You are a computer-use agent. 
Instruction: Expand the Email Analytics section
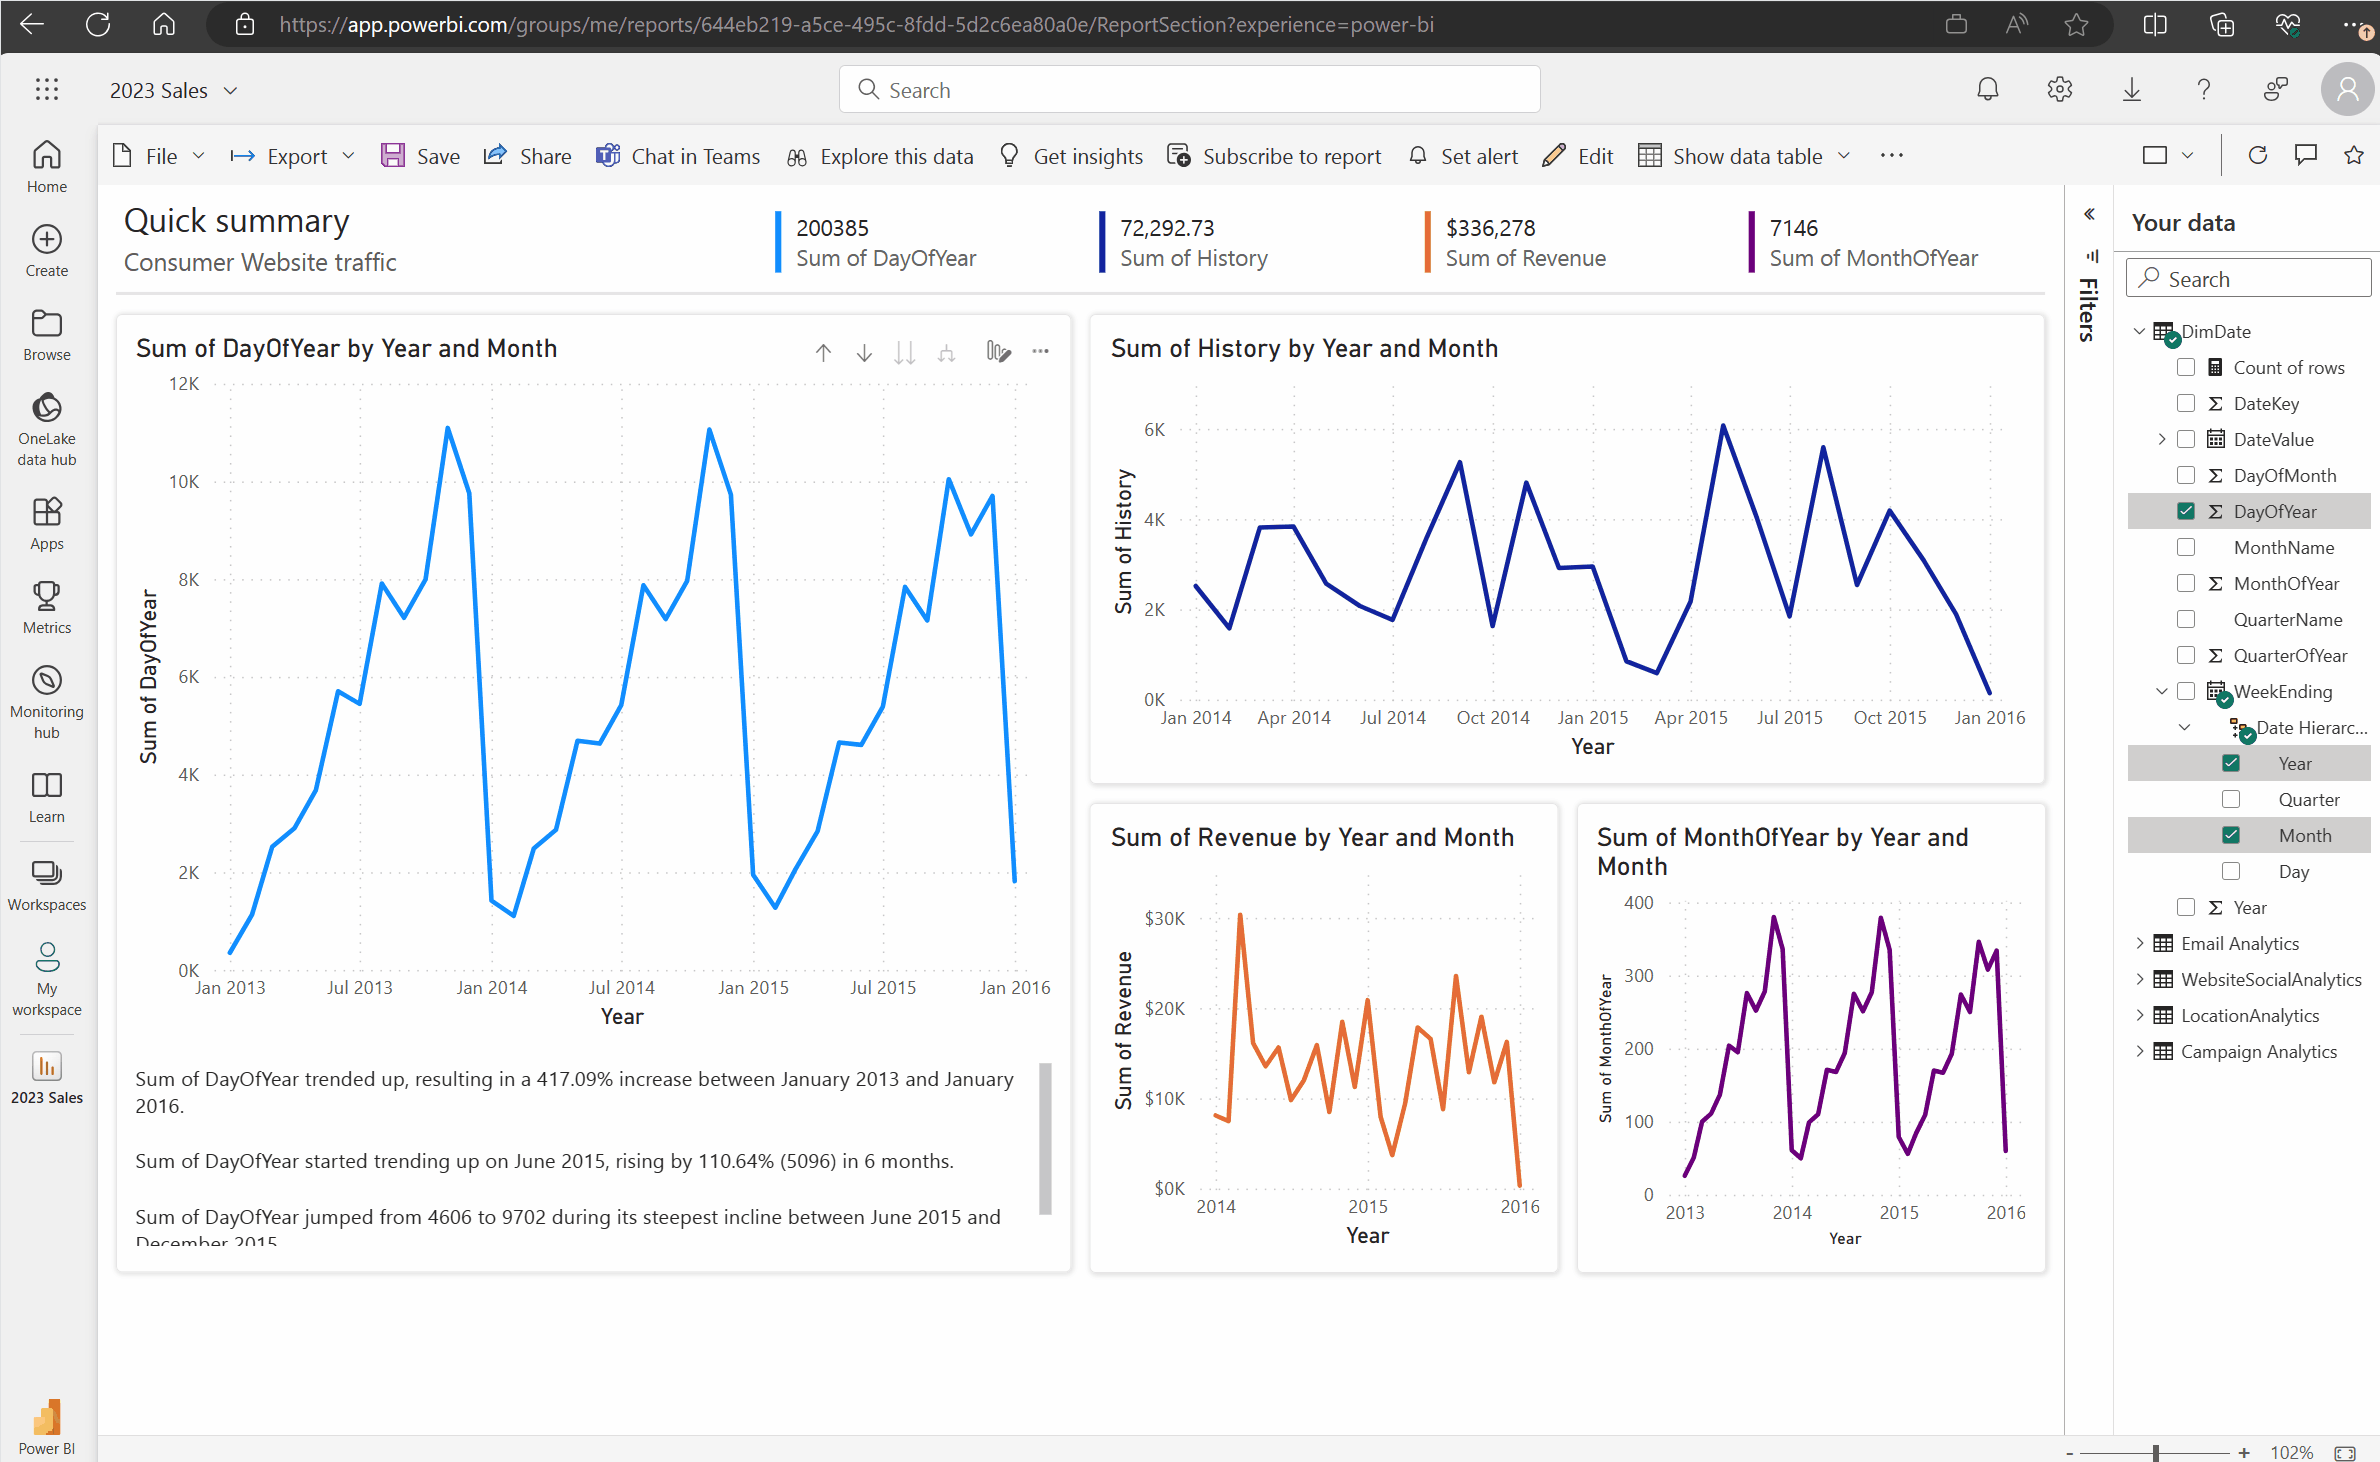(2140, 944)
